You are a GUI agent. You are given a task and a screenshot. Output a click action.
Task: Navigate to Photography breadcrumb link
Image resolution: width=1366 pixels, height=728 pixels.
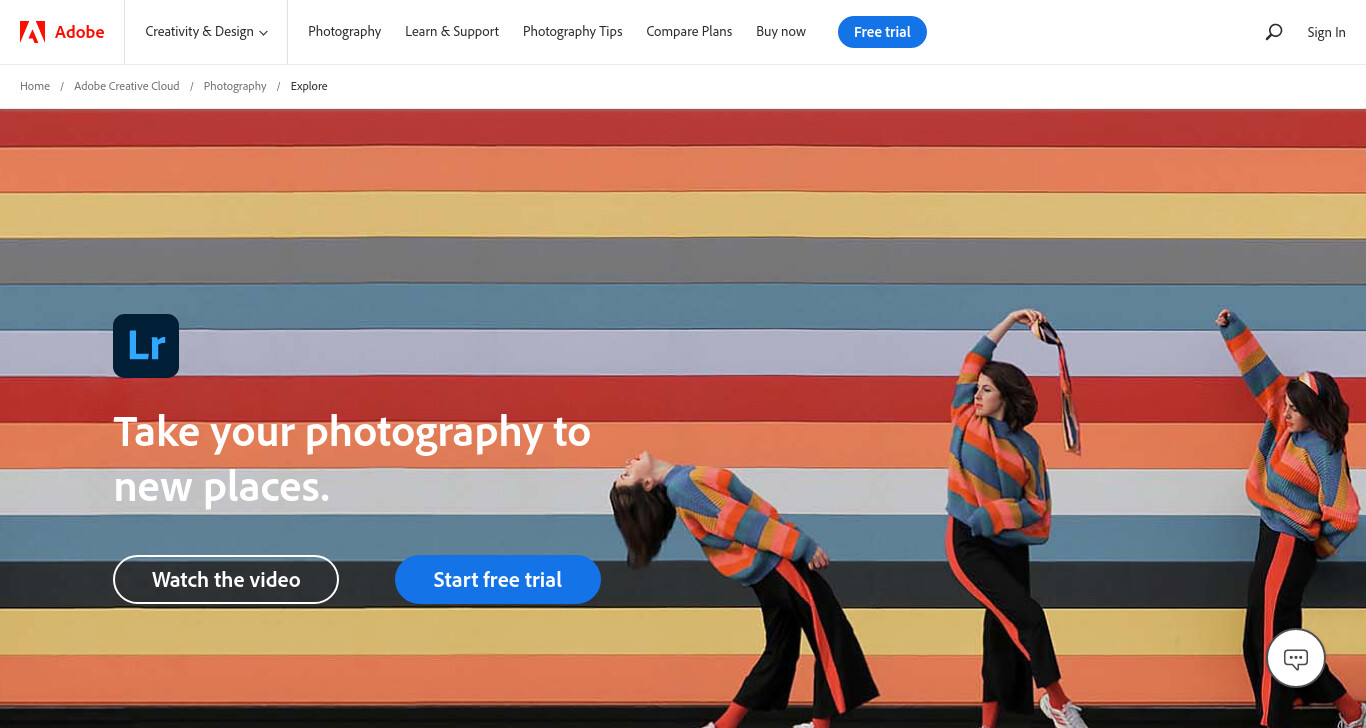[x=235, y=86]
